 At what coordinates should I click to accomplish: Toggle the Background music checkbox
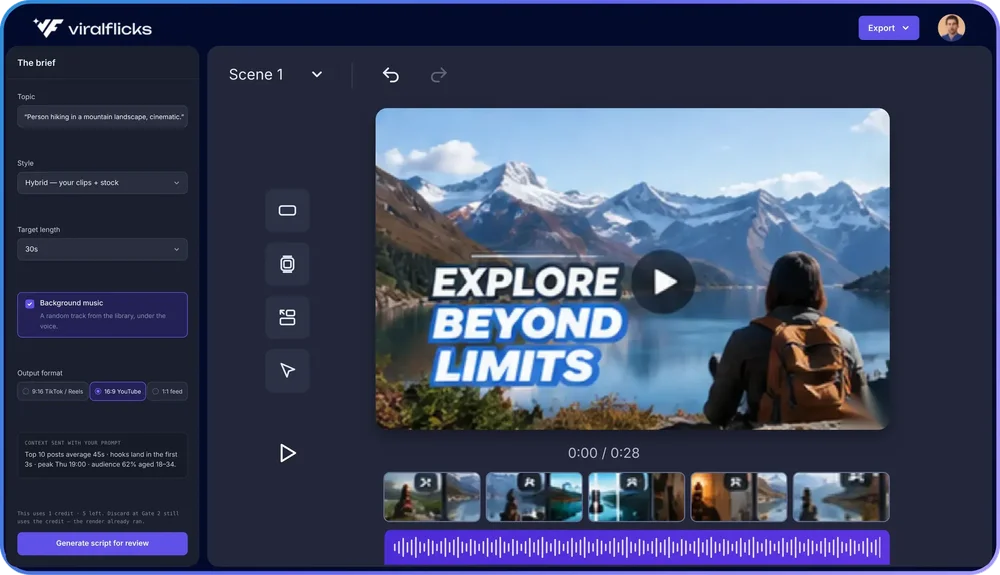click(x=29, y=303)
